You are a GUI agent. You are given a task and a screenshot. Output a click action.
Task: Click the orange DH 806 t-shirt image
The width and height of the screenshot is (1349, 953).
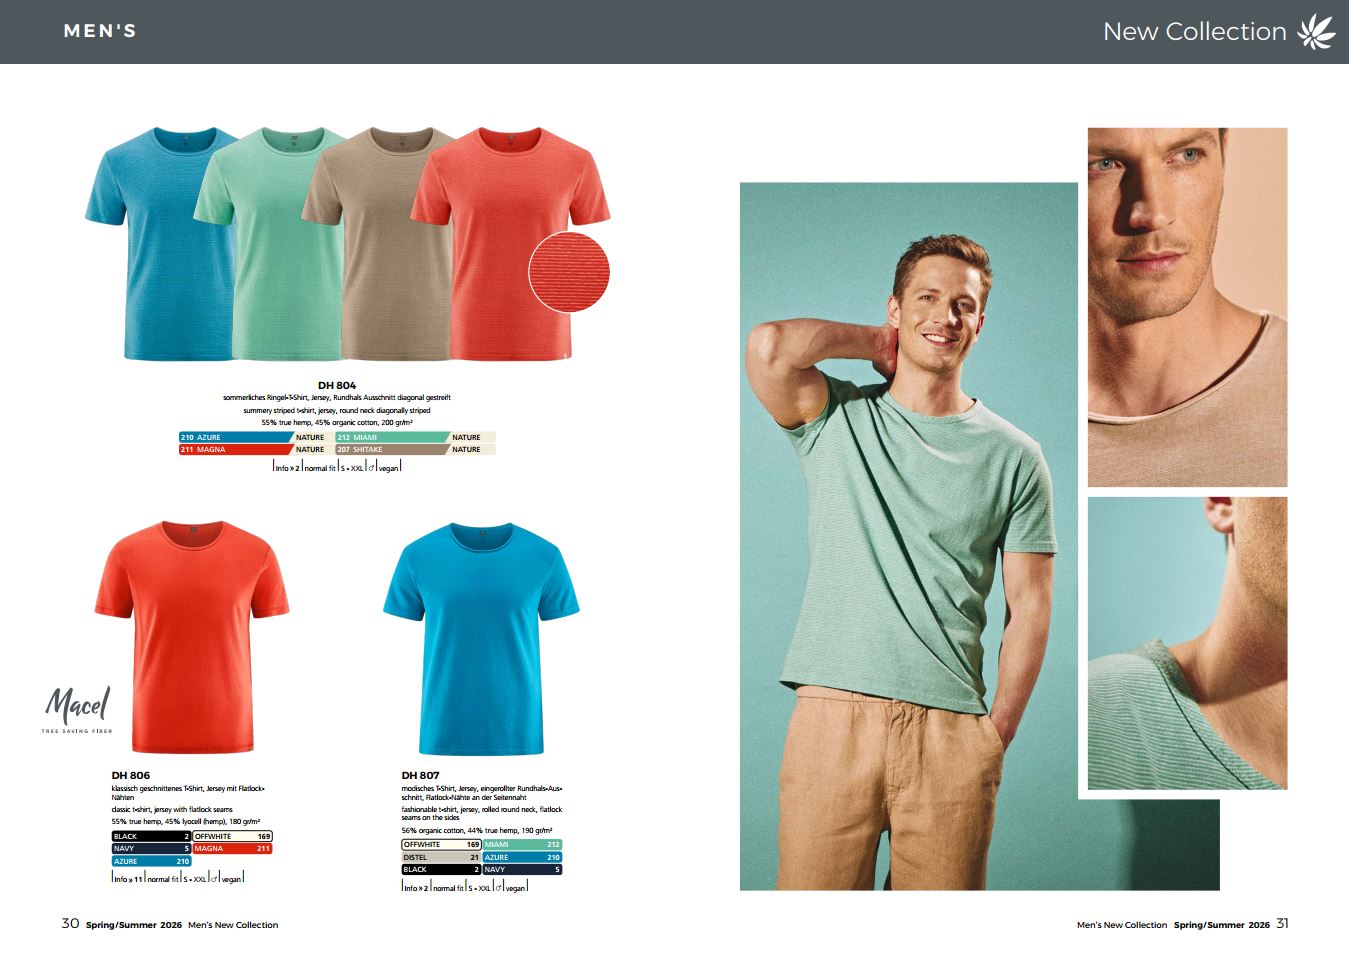coord(191,636)
